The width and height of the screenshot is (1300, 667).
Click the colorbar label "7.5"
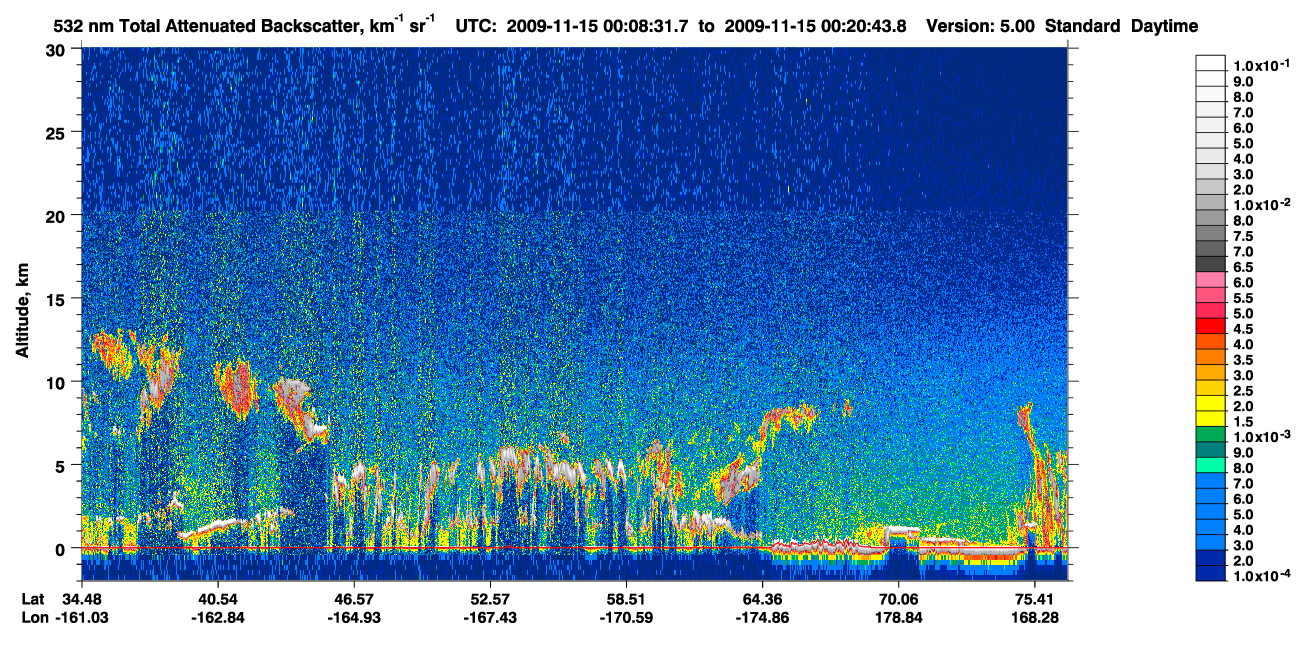tap(1242, 235)
